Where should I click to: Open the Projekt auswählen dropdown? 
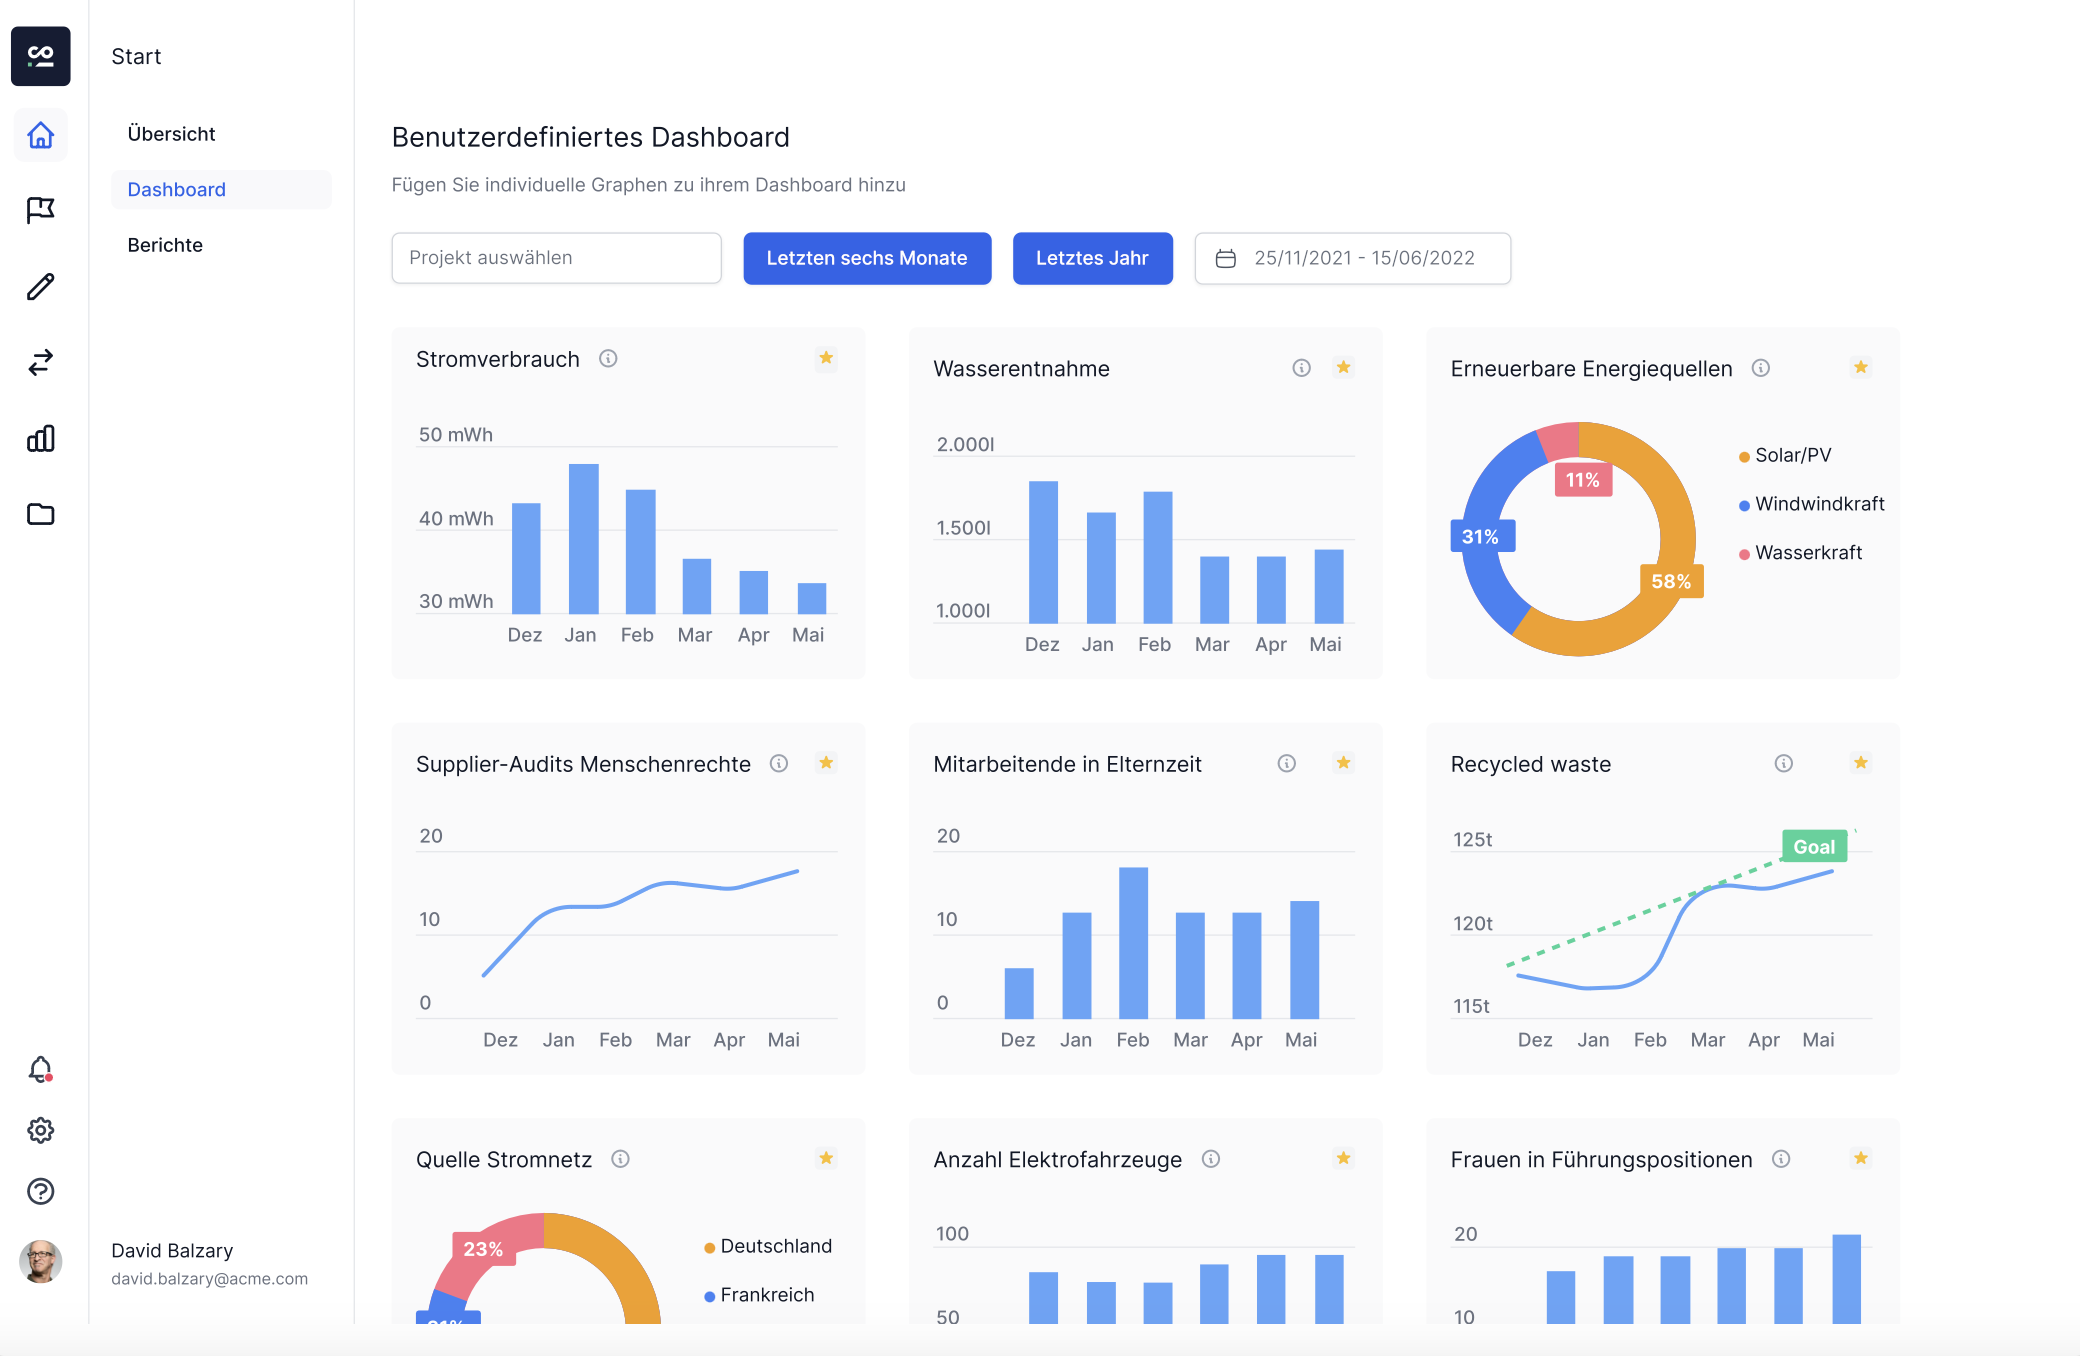(556, 258)
